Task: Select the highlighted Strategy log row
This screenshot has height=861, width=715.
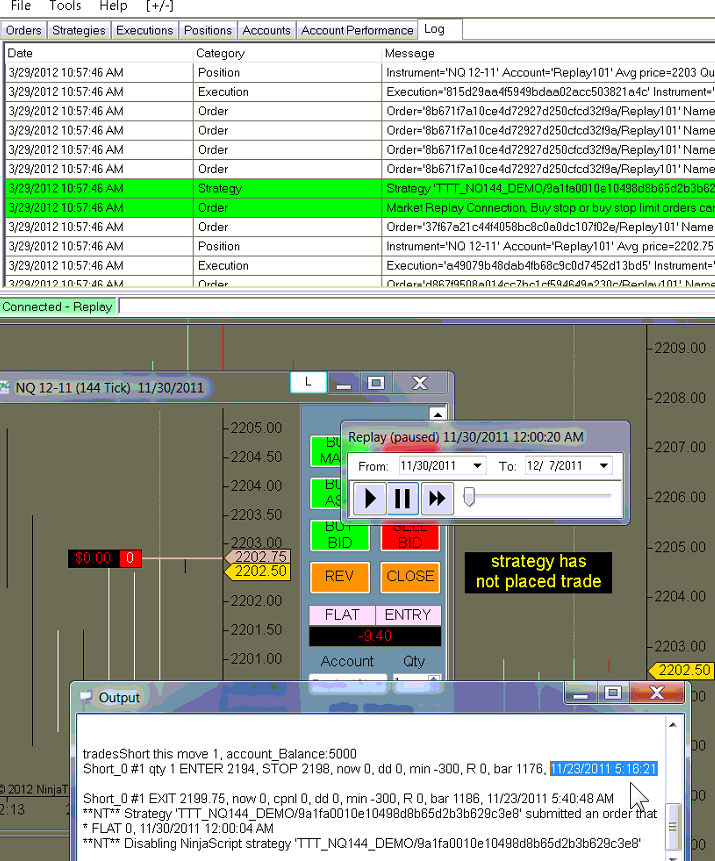Action: (x=360, y=188)
